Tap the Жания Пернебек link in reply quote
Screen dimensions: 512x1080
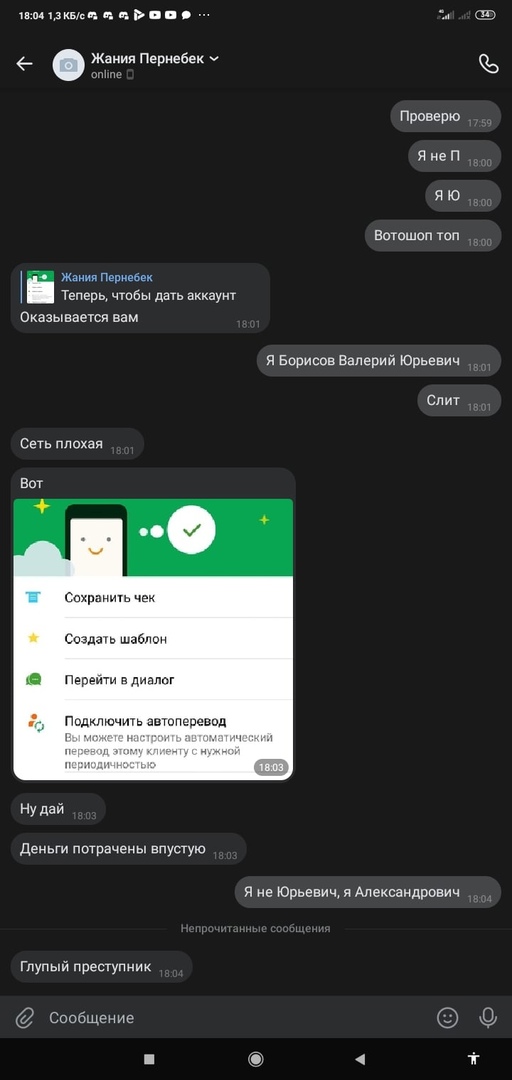(x=107, y=278)
